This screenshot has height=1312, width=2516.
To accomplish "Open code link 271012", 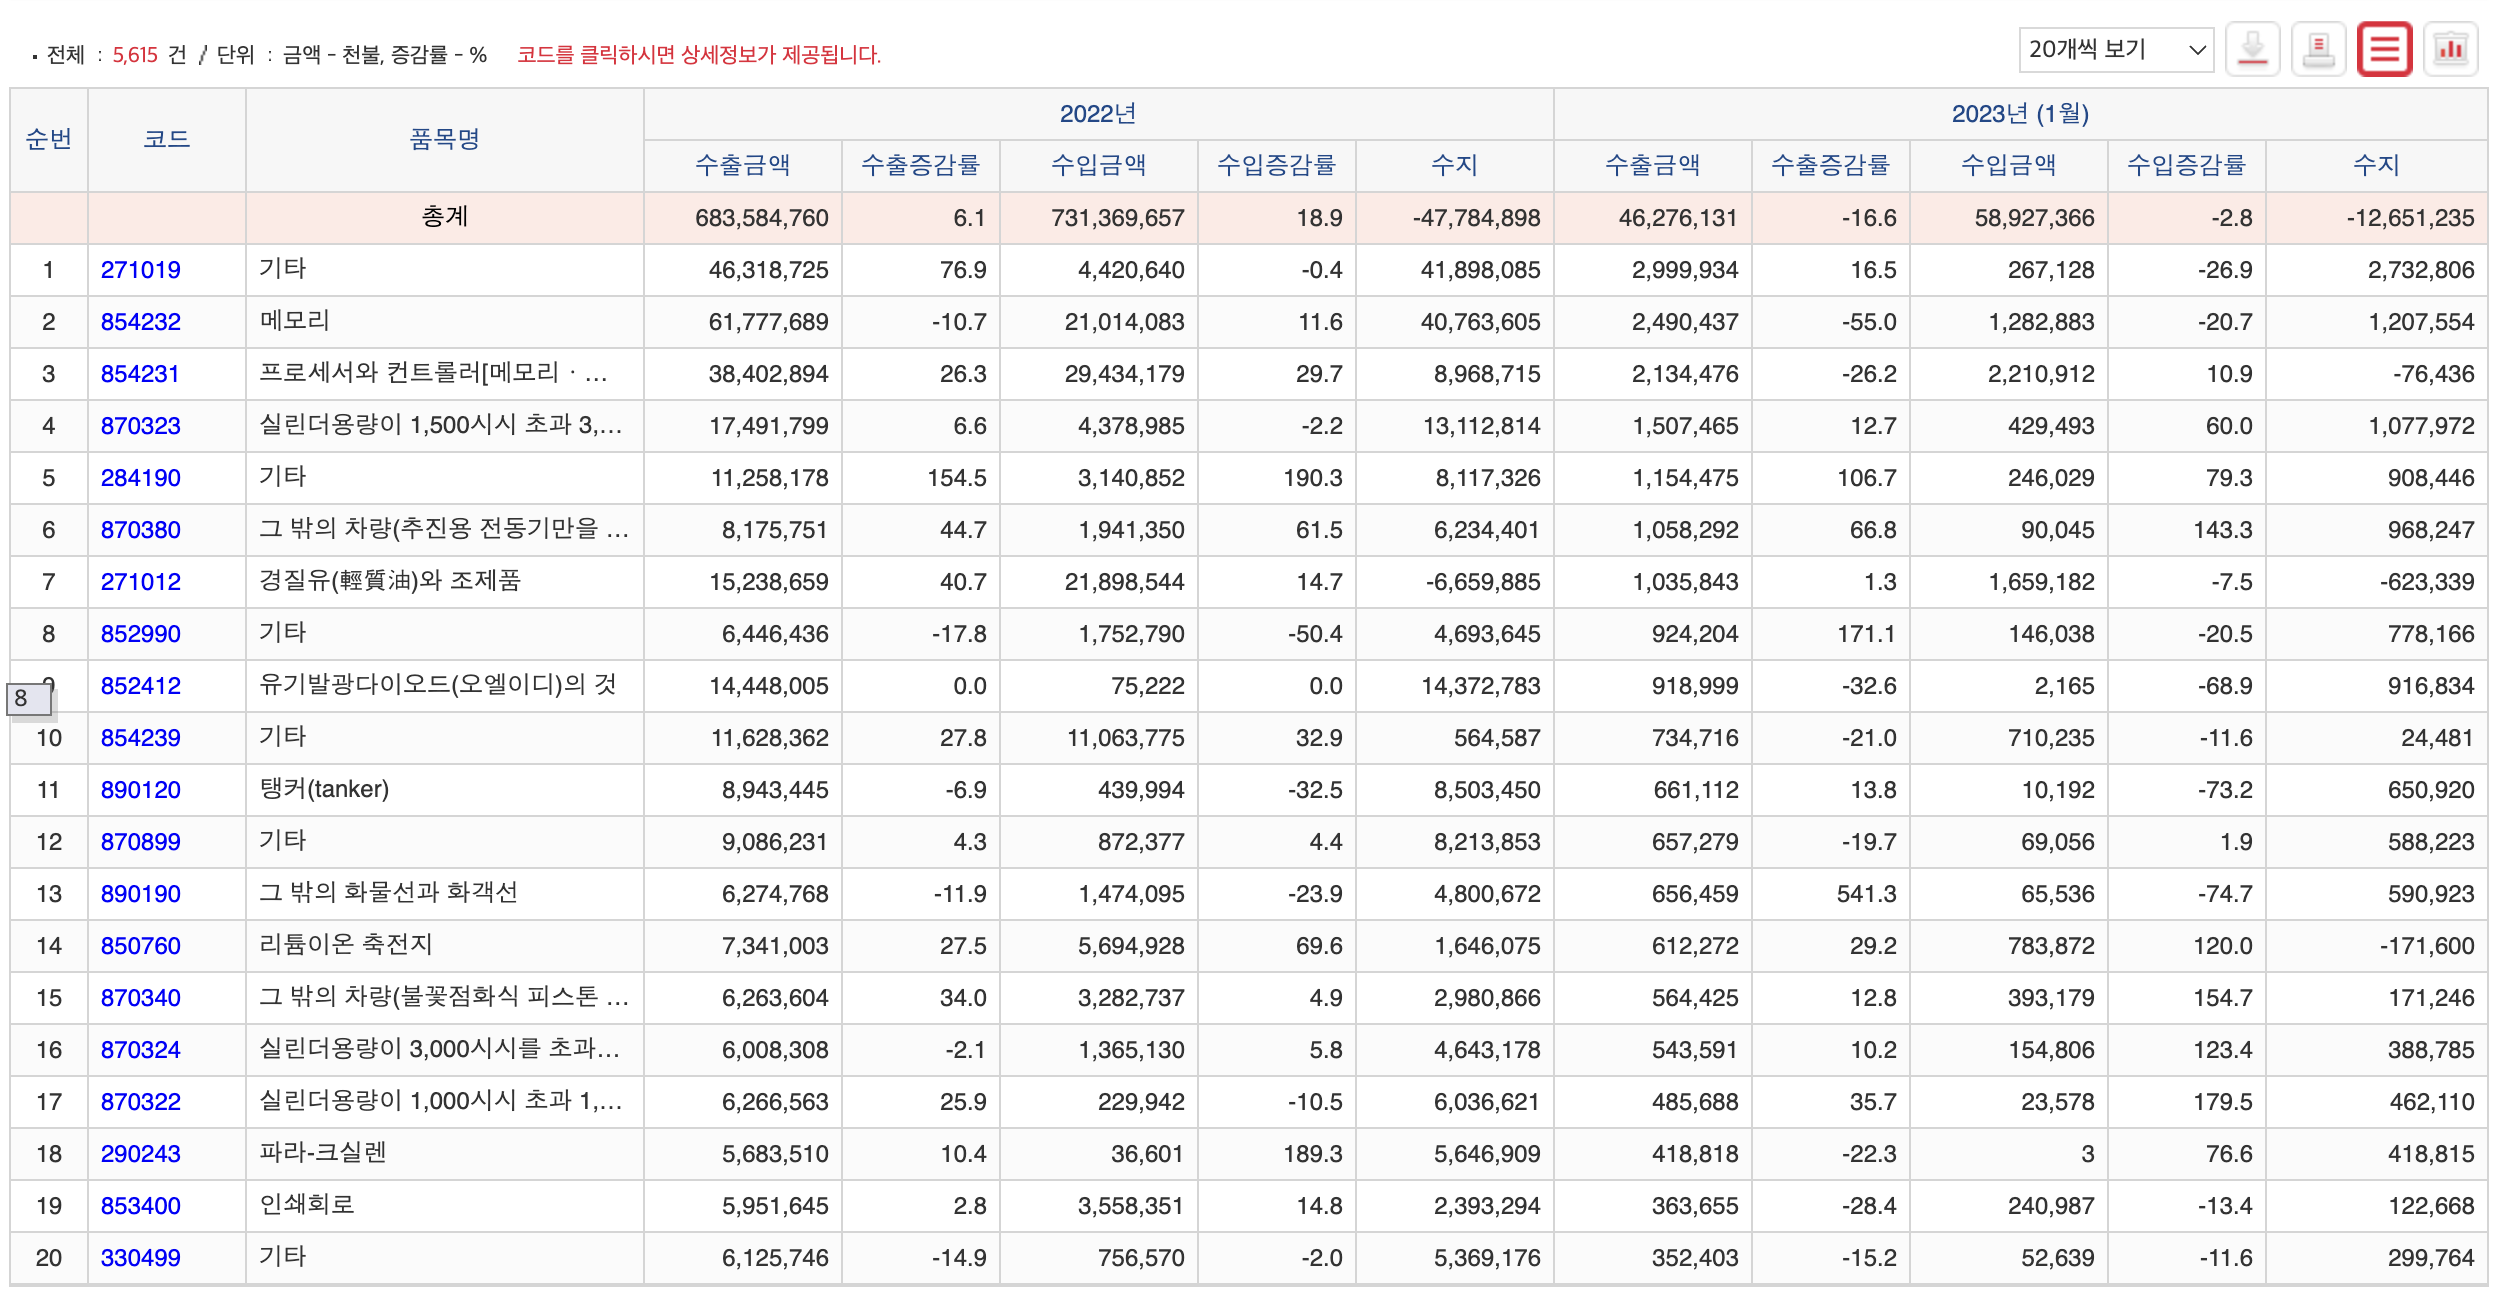I will 140,582.
